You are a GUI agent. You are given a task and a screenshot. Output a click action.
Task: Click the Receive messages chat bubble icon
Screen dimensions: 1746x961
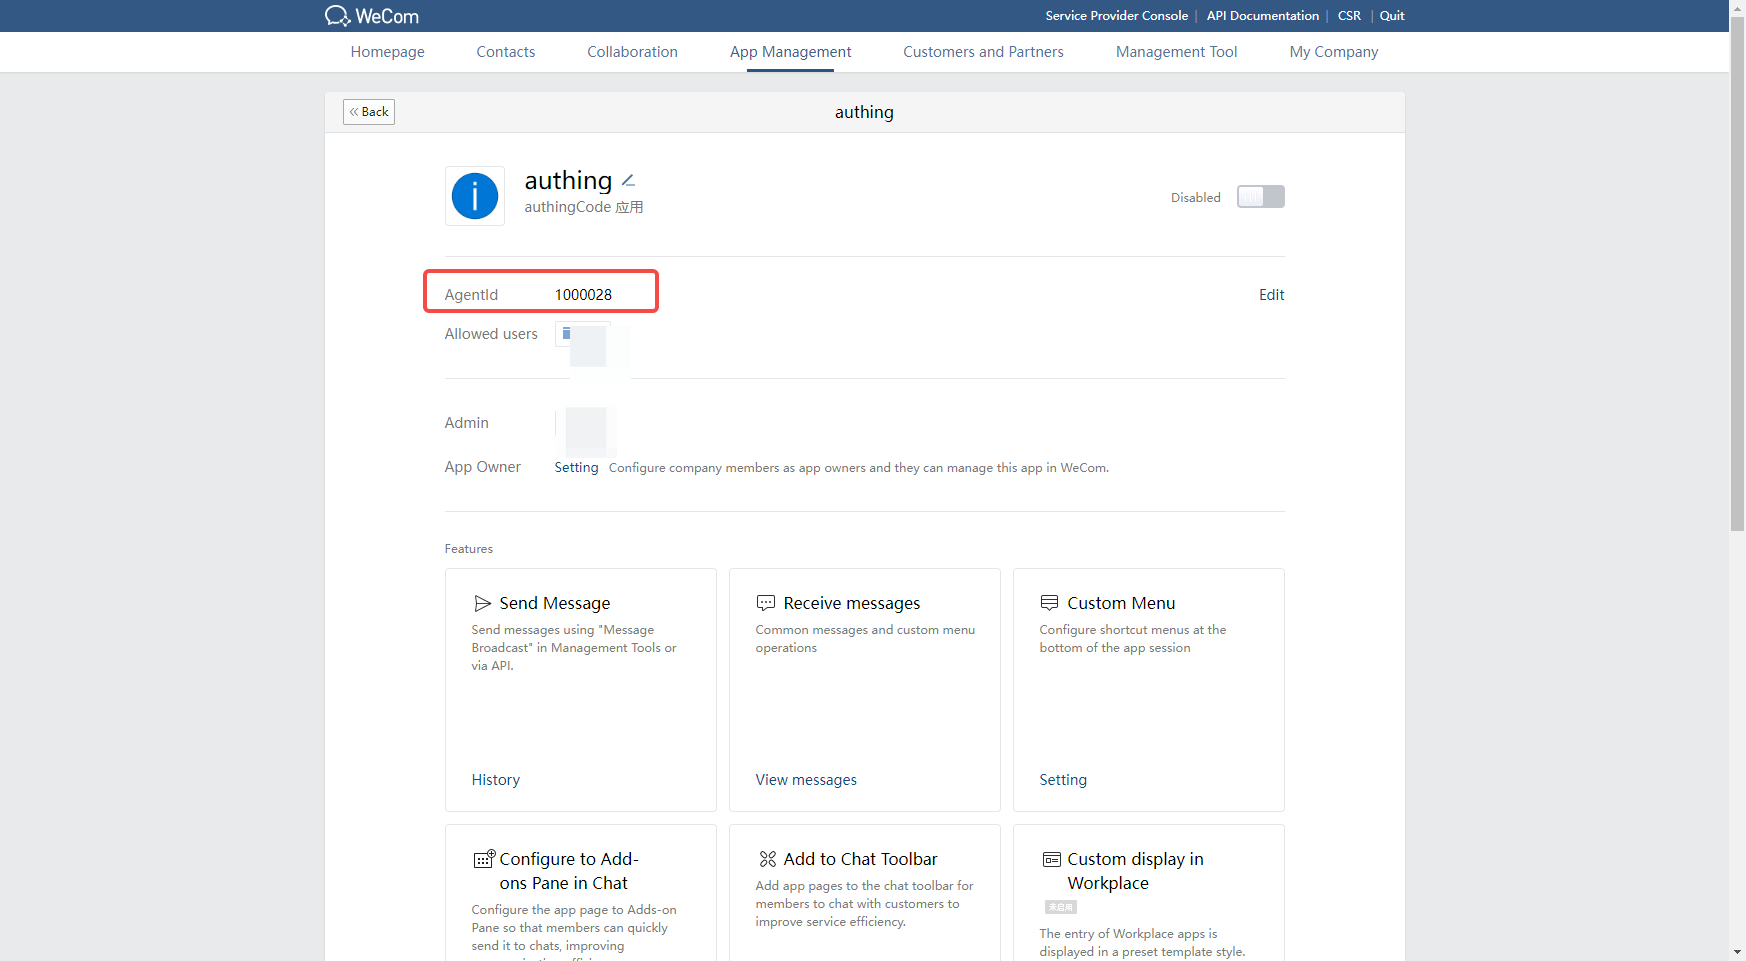[x=766, y=603]
